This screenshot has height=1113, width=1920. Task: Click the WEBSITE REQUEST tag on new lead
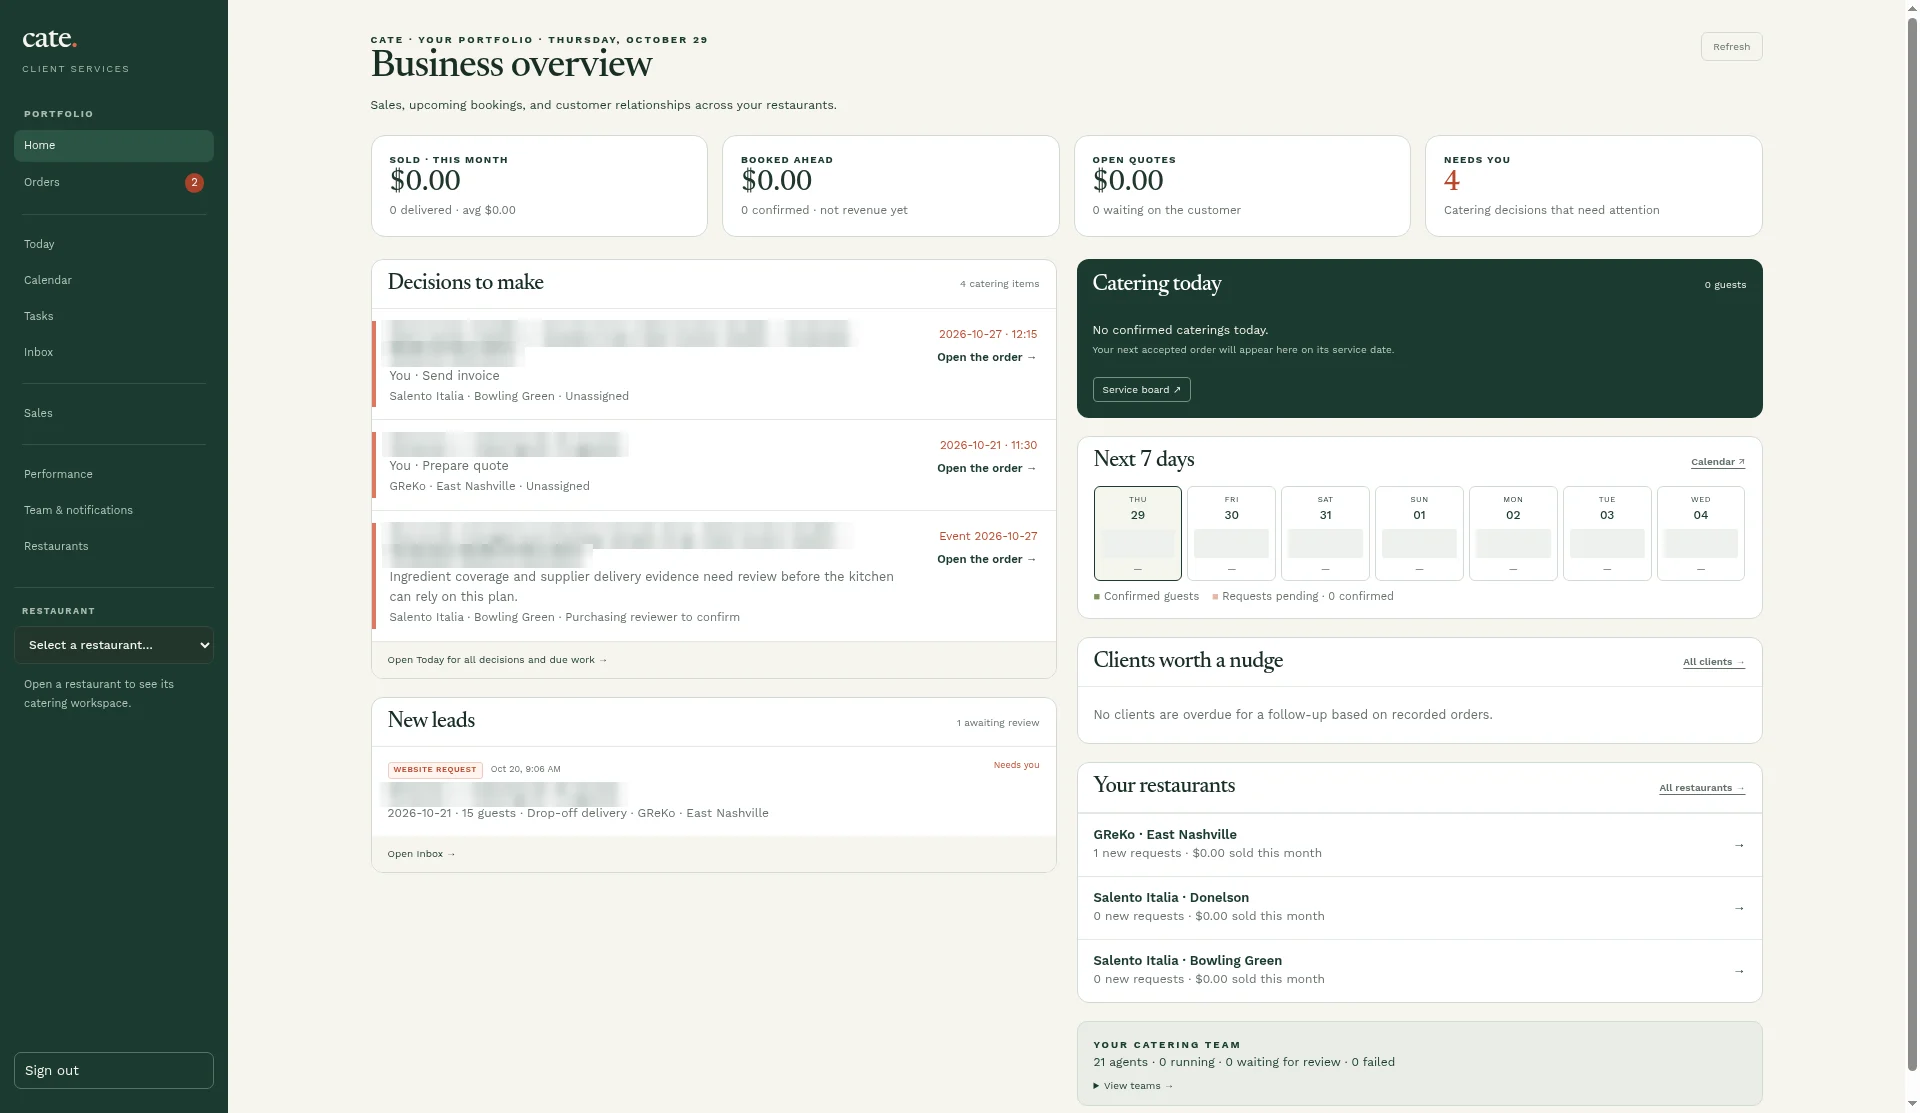coord(435,770)
